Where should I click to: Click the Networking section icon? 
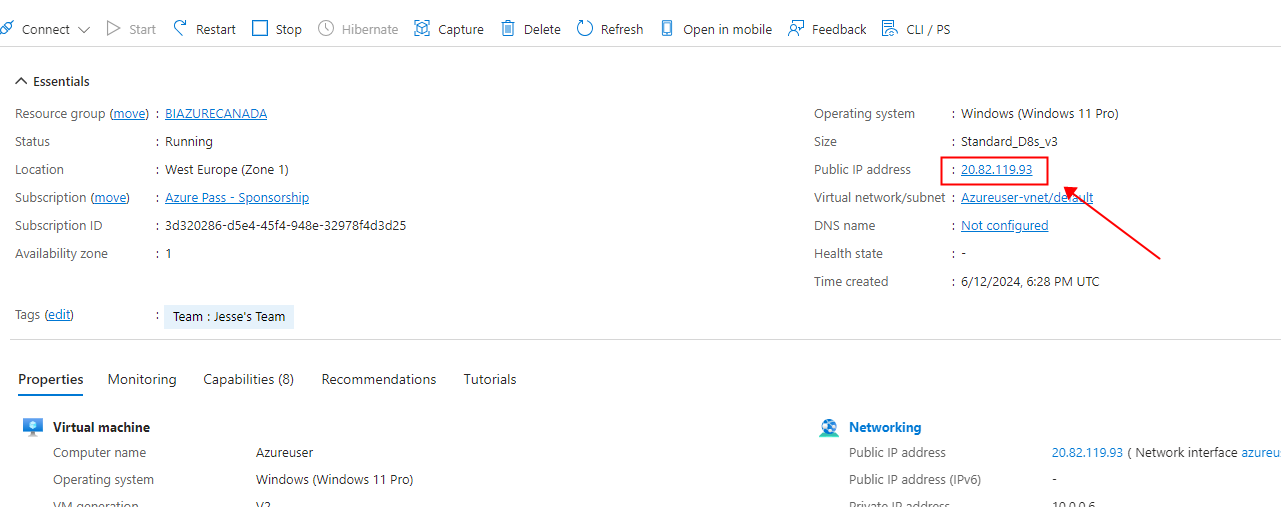coord(829,428)
